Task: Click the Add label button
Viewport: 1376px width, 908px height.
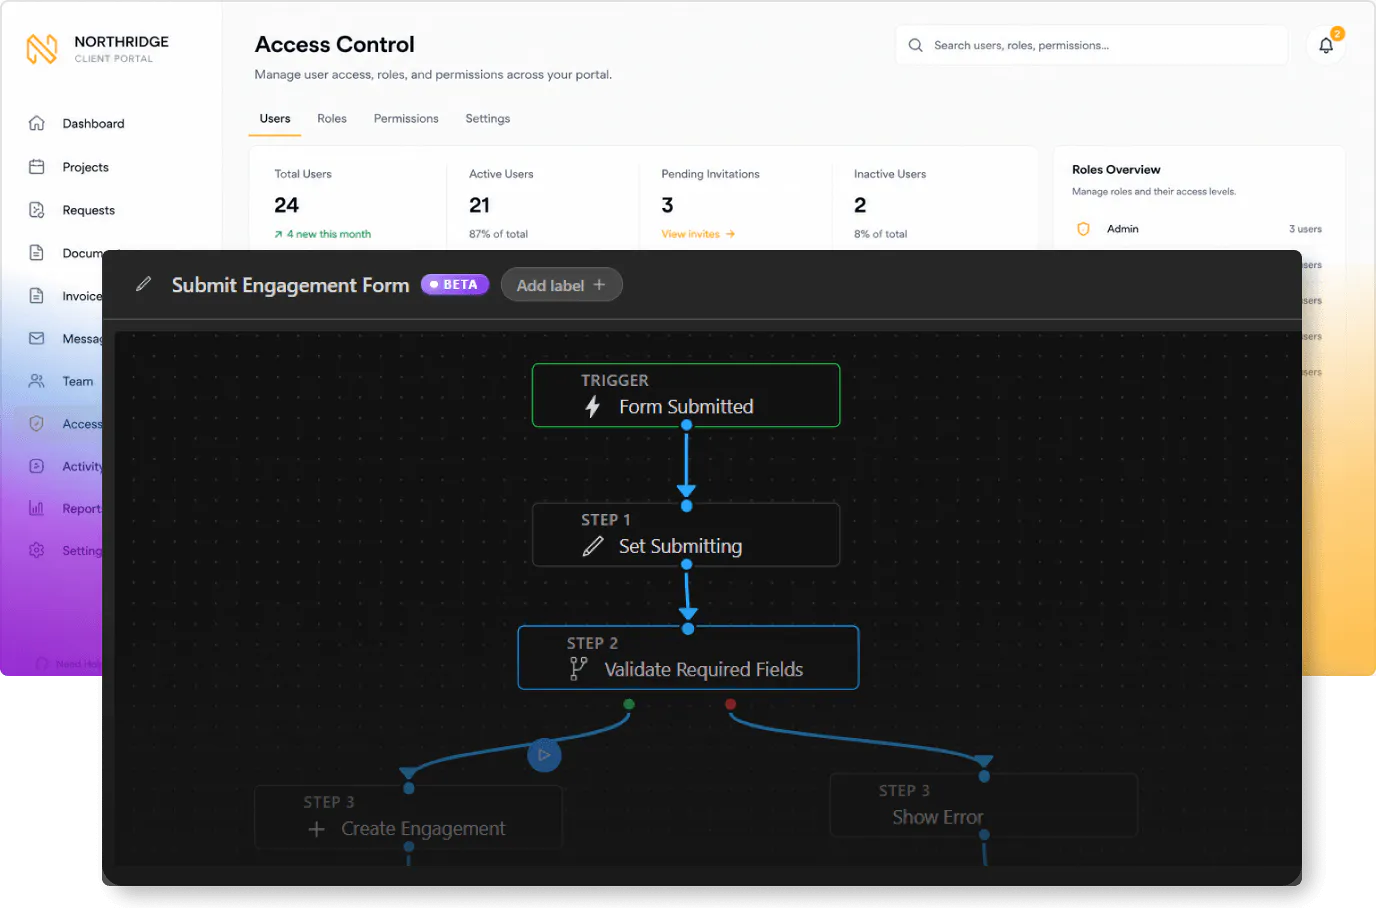Action: tap(561, 285)
